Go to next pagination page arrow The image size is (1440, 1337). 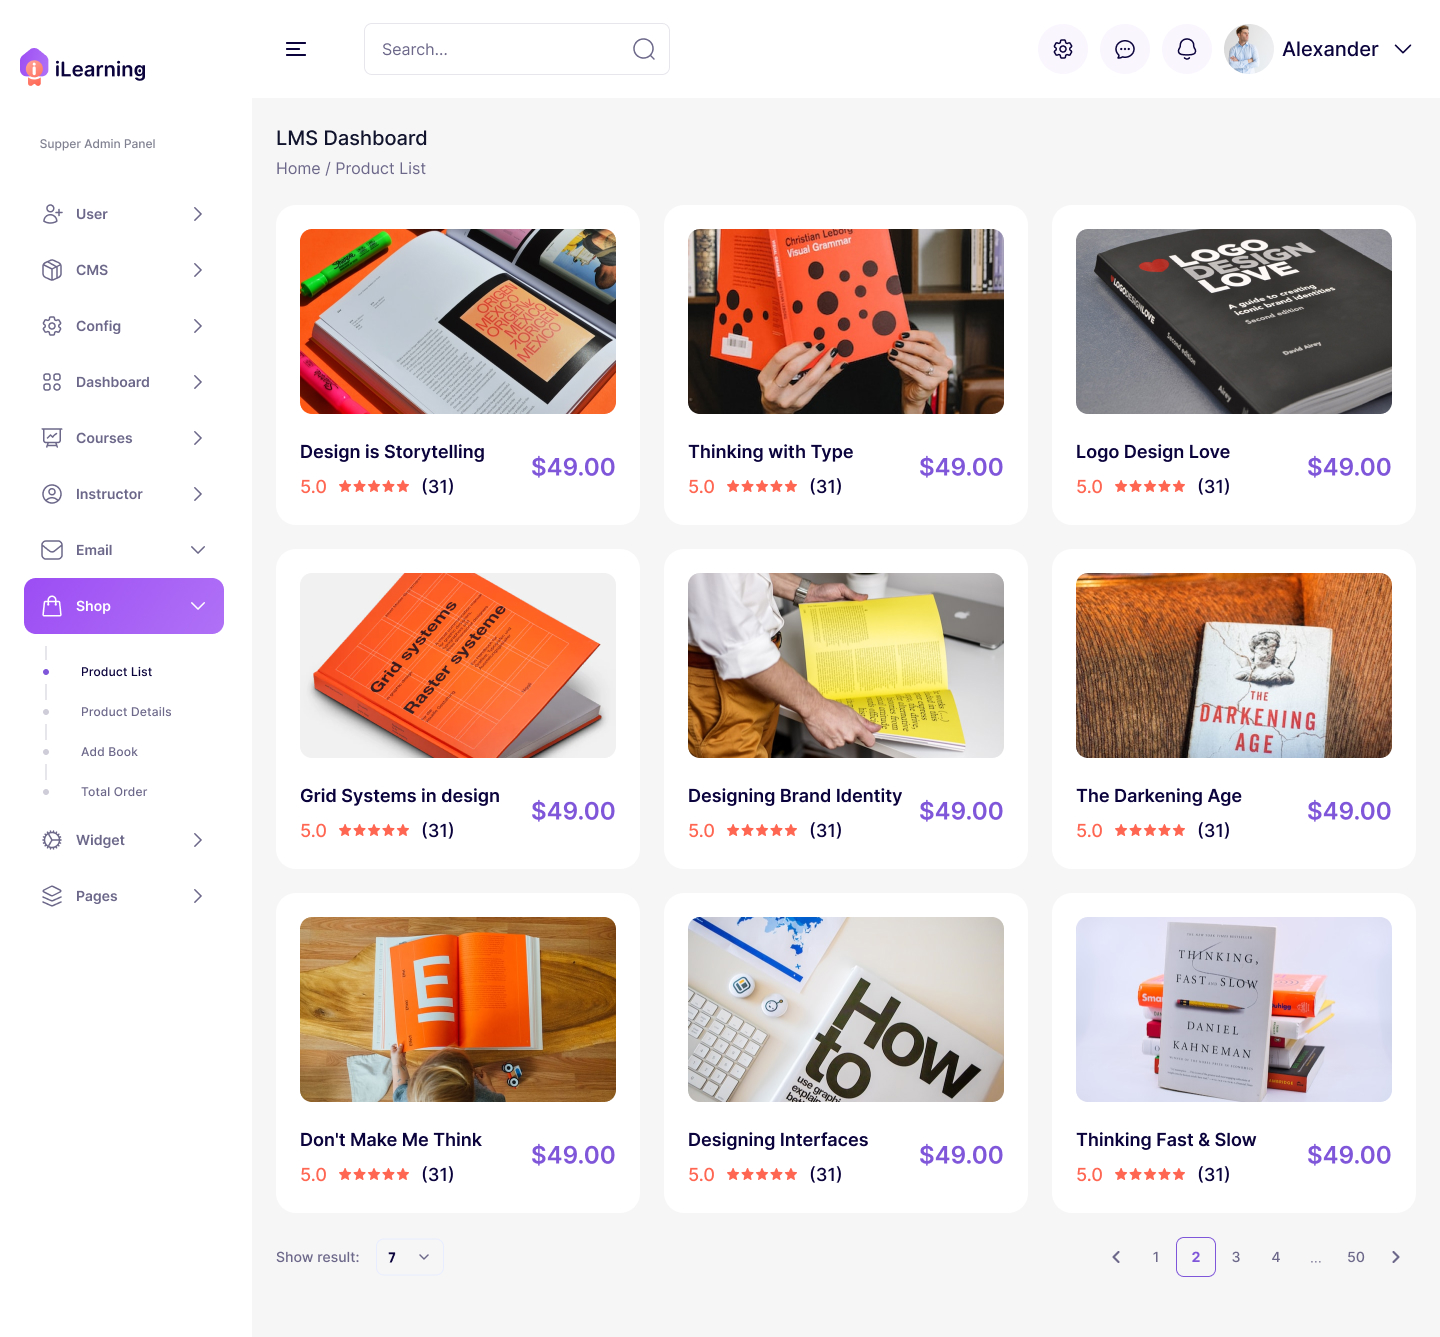point(1396,1257)
